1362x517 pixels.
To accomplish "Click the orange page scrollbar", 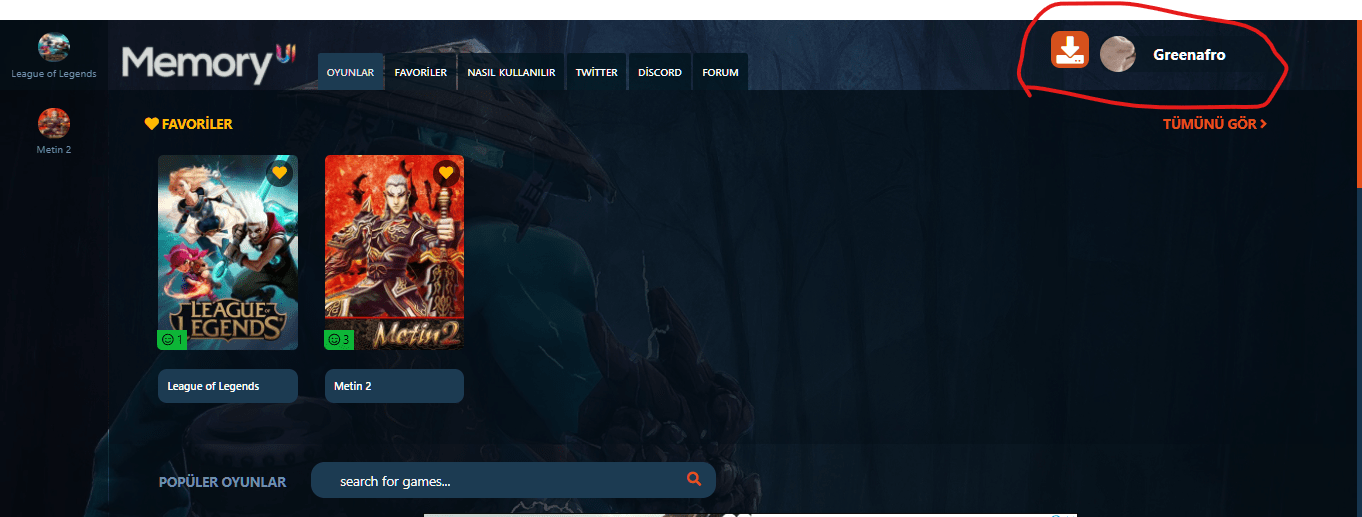I will point(1358,103).
